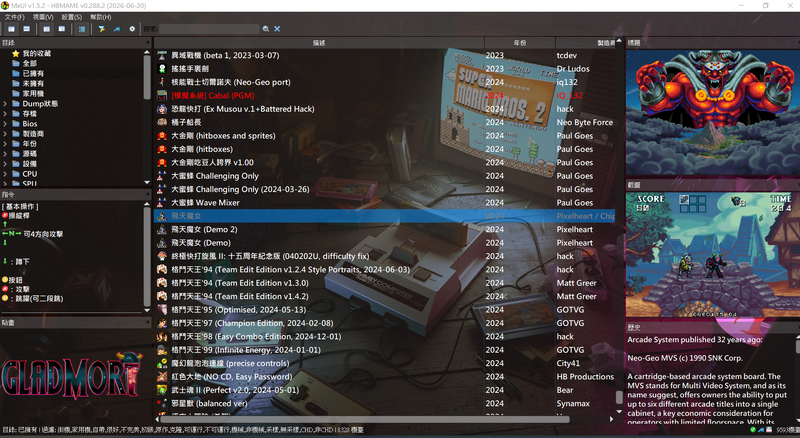The image size is (800, 438).
Task: Sort list by 描述 column header
Action: pos(319,43)
